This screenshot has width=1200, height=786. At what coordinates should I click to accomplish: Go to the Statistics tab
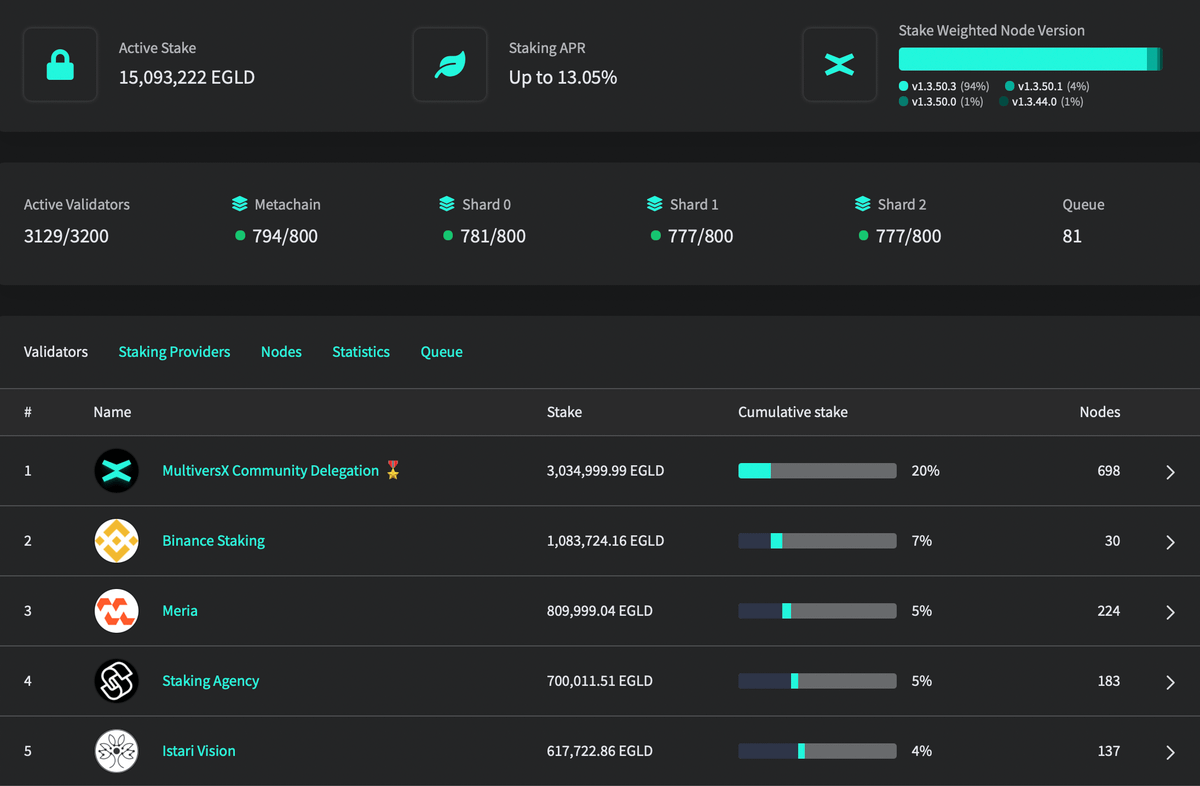pyautogui.click(x=361, y=352)
